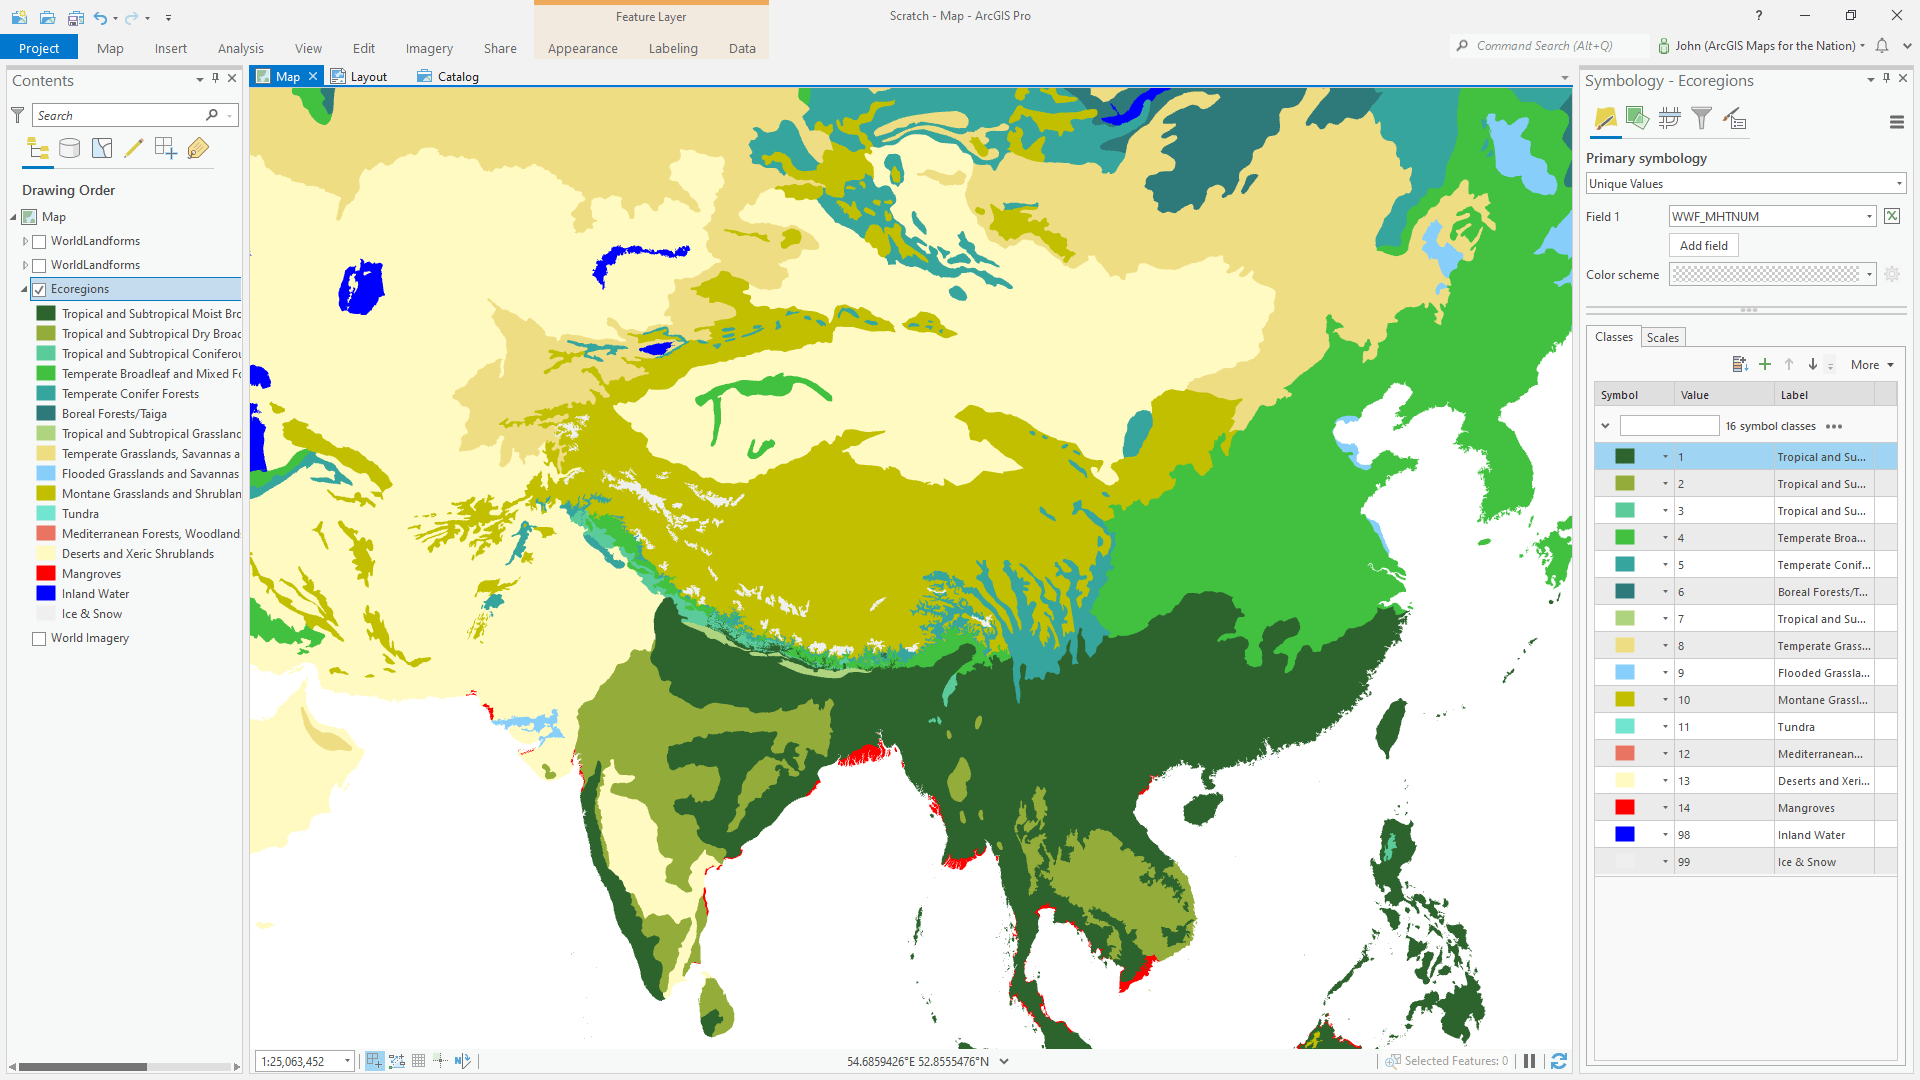
Task: Click the green plus add value icon
Action: [1765, 365]
